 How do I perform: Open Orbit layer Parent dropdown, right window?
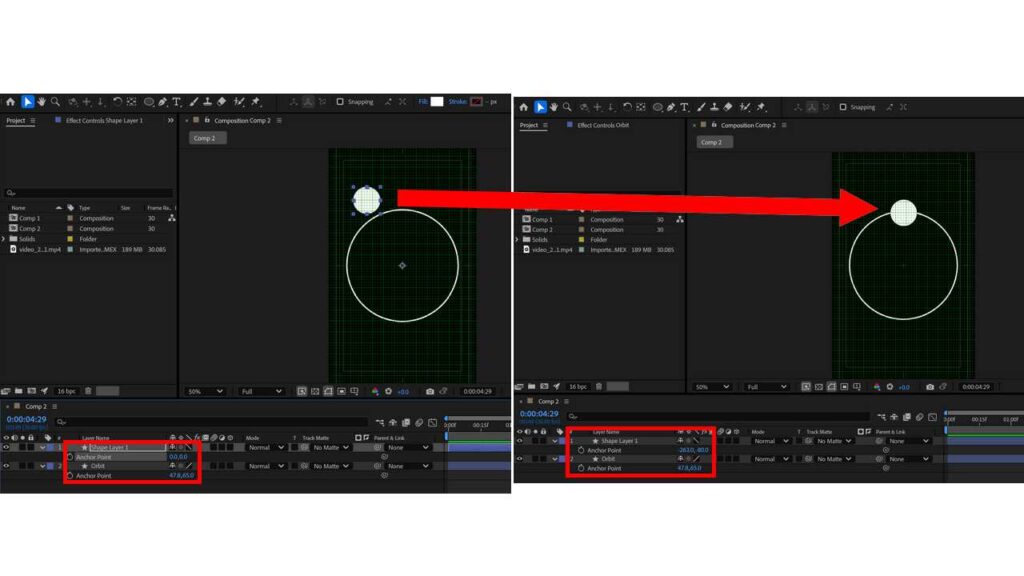tap(908, 459)
